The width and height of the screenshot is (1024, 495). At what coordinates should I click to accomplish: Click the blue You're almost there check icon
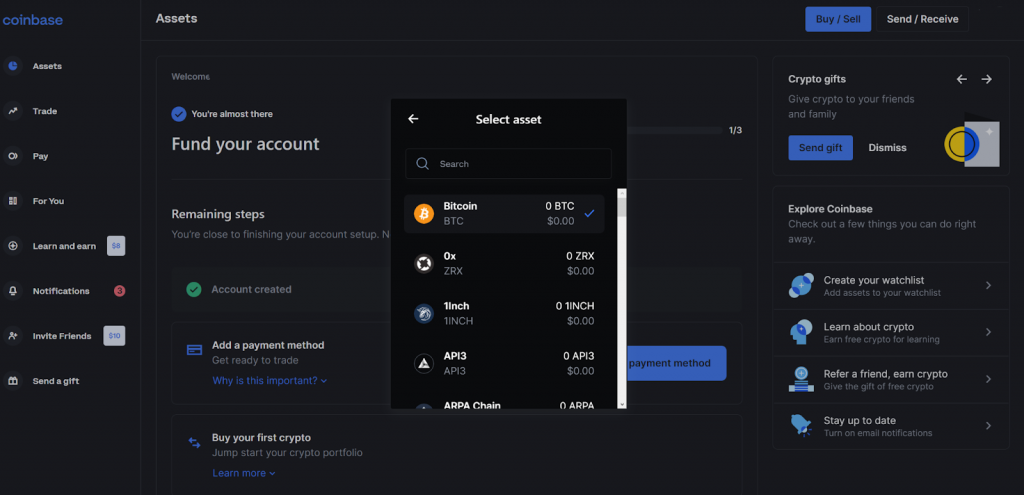pyautogui.click(x=179, y=114)
